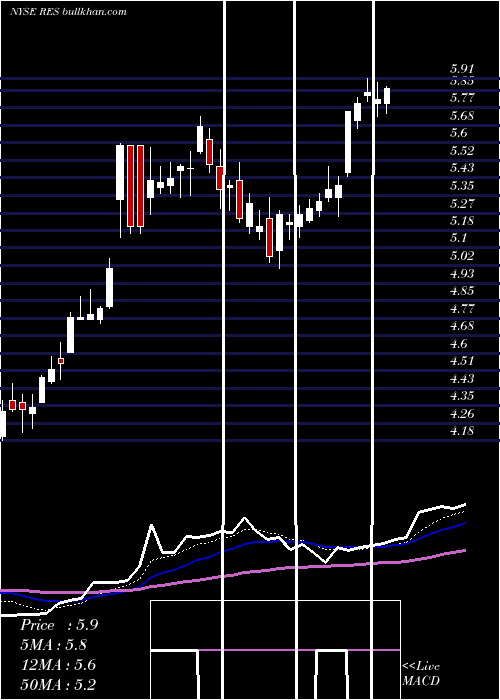Screen dimensions: 500x700
Task: Select the 4.26 price level label
Action: click(x=462, y=414)
